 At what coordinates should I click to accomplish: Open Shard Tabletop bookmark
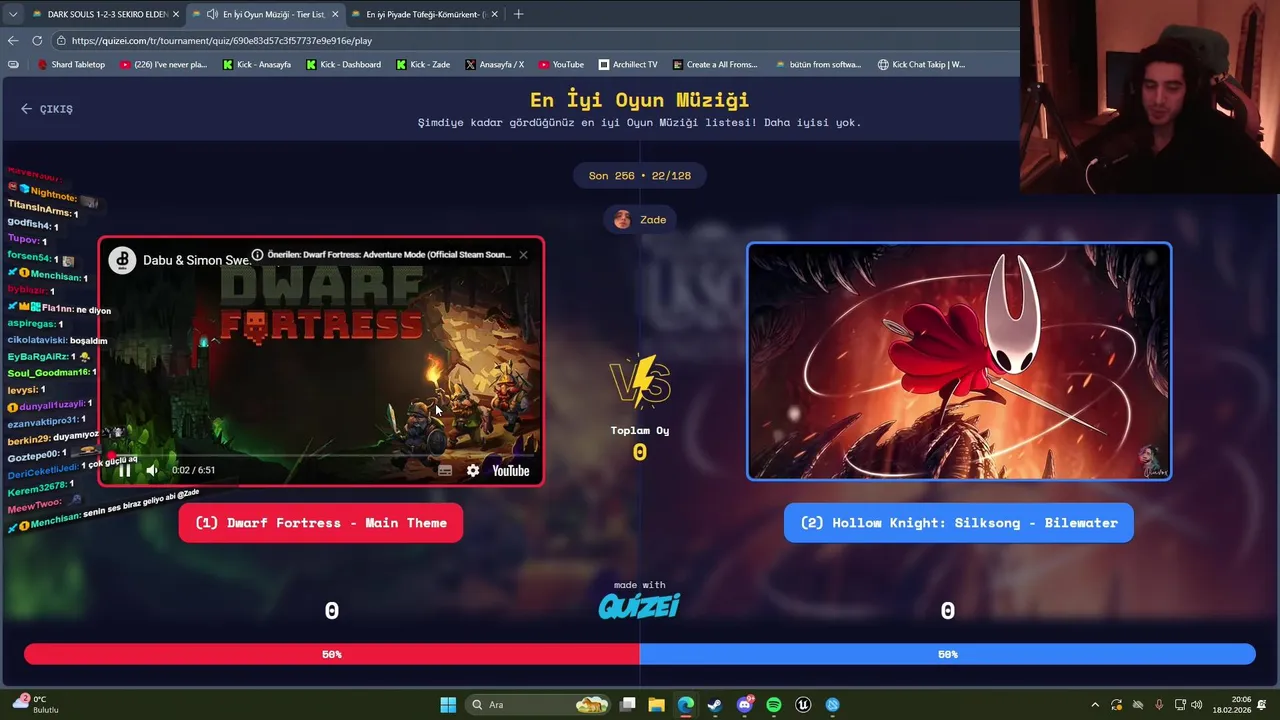(71, 65)
